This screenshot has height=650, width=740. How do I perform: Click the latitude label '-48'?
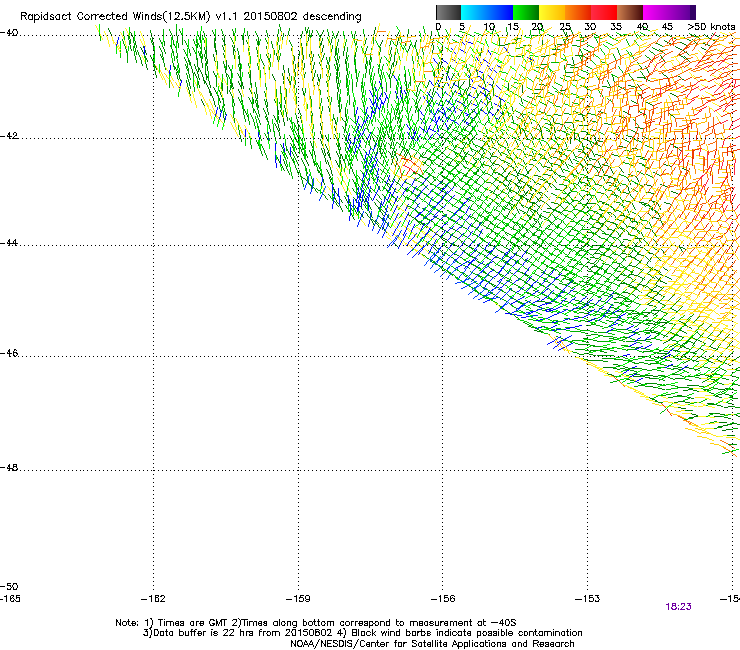[9, 467]
